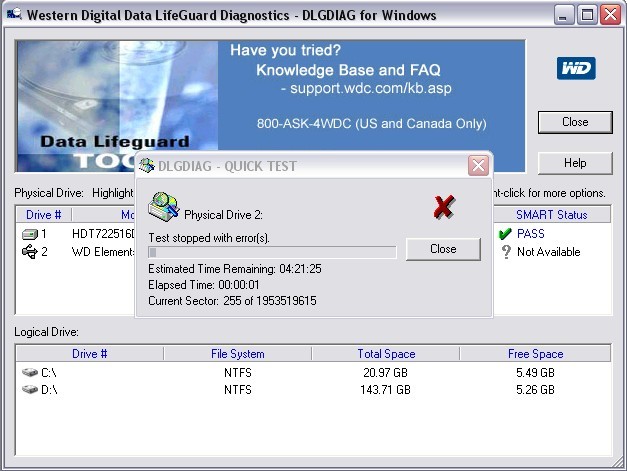Screen dimensions: 627x471
Task: Click the 5.26 GB free space value
Action: pos(535,389)
